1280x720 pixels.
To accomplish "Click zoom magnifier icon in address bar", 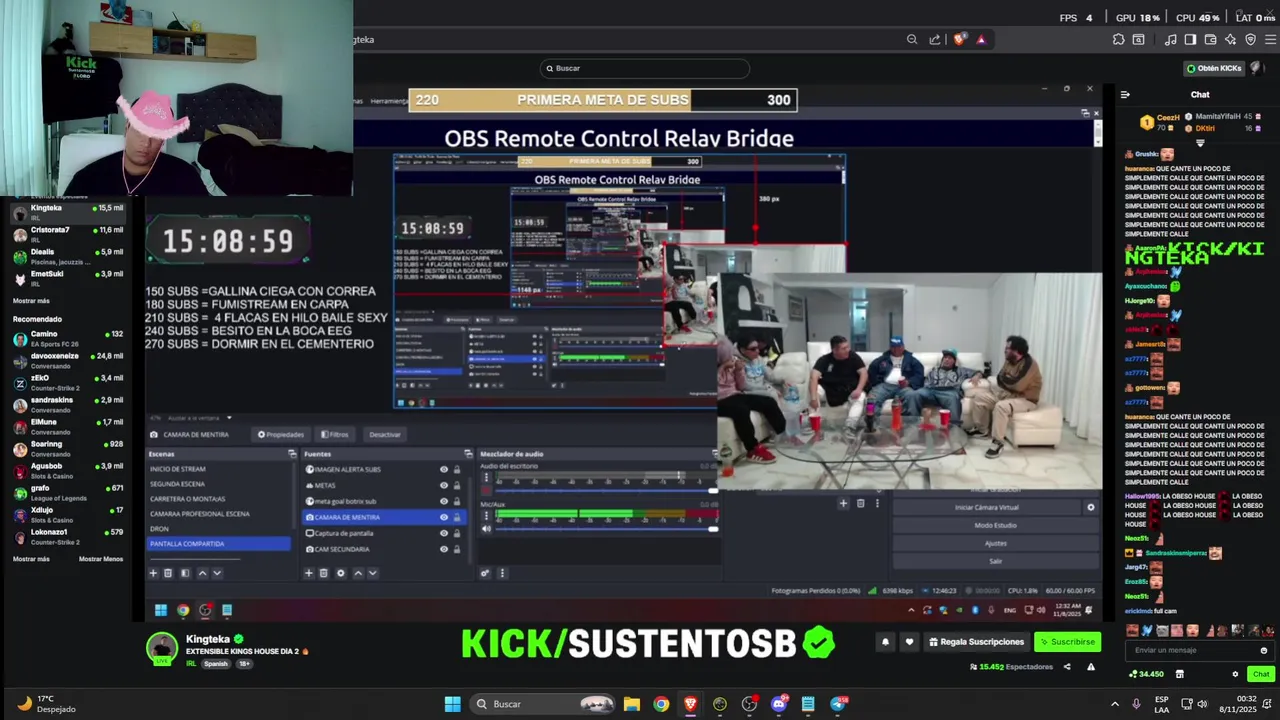I will pyautogui.click(x=912, y=40).
